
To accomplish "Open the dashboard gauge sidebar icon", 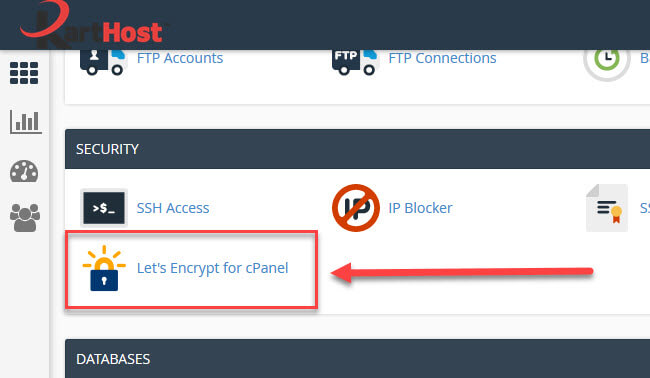I will [x=24, y=171].
